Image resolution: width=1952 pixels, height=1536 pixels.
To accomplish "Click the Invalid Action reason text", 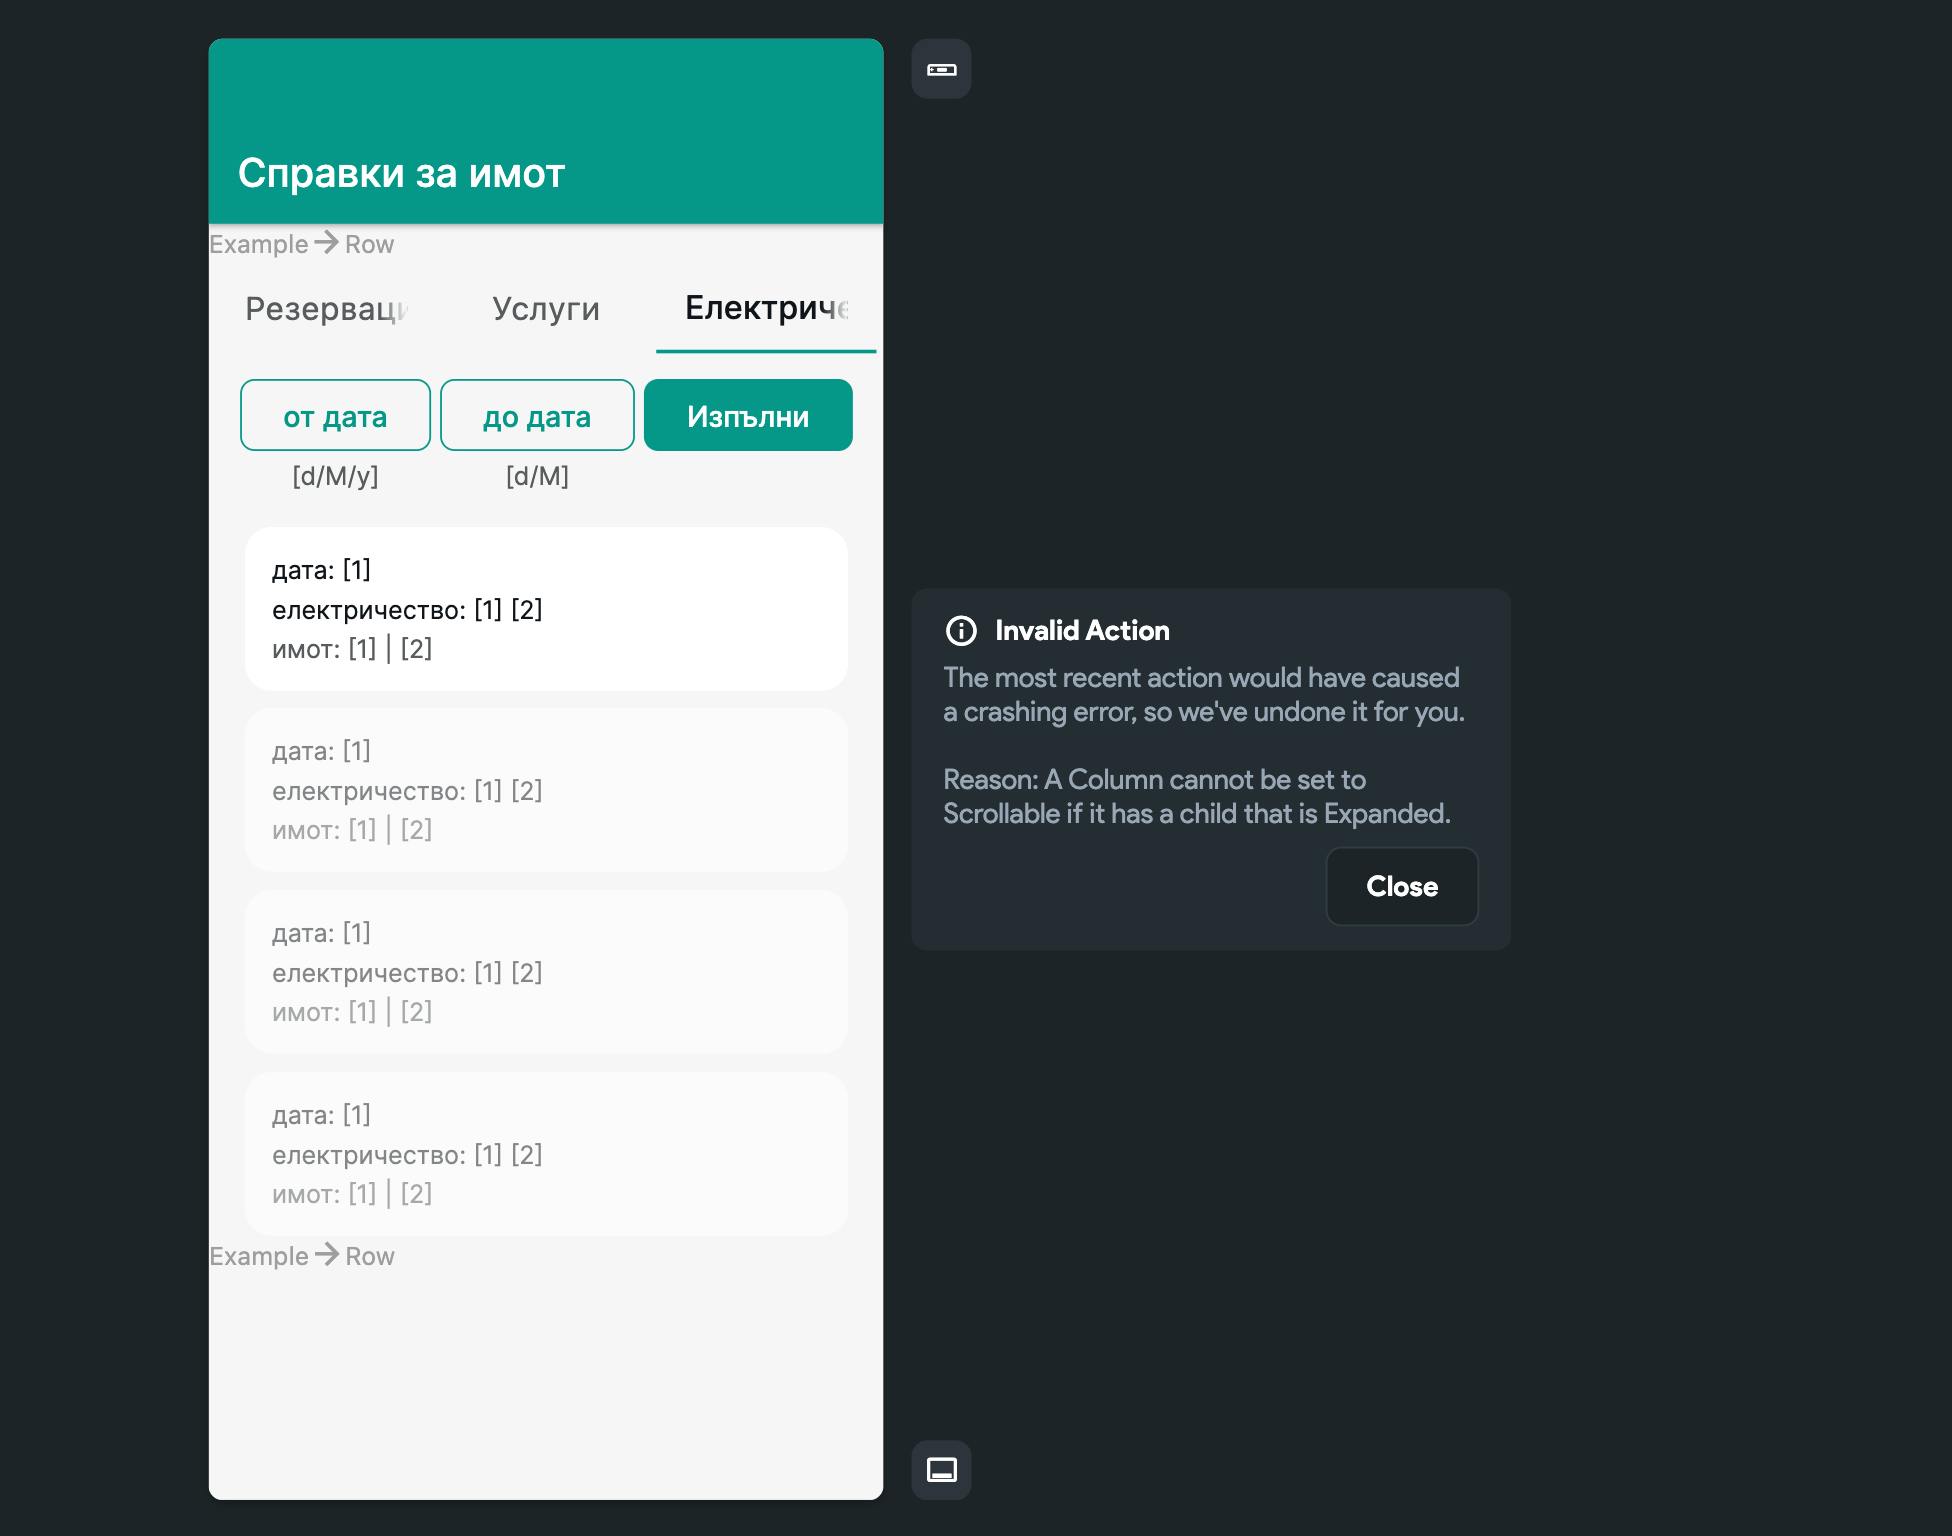I will point(1196,796).
